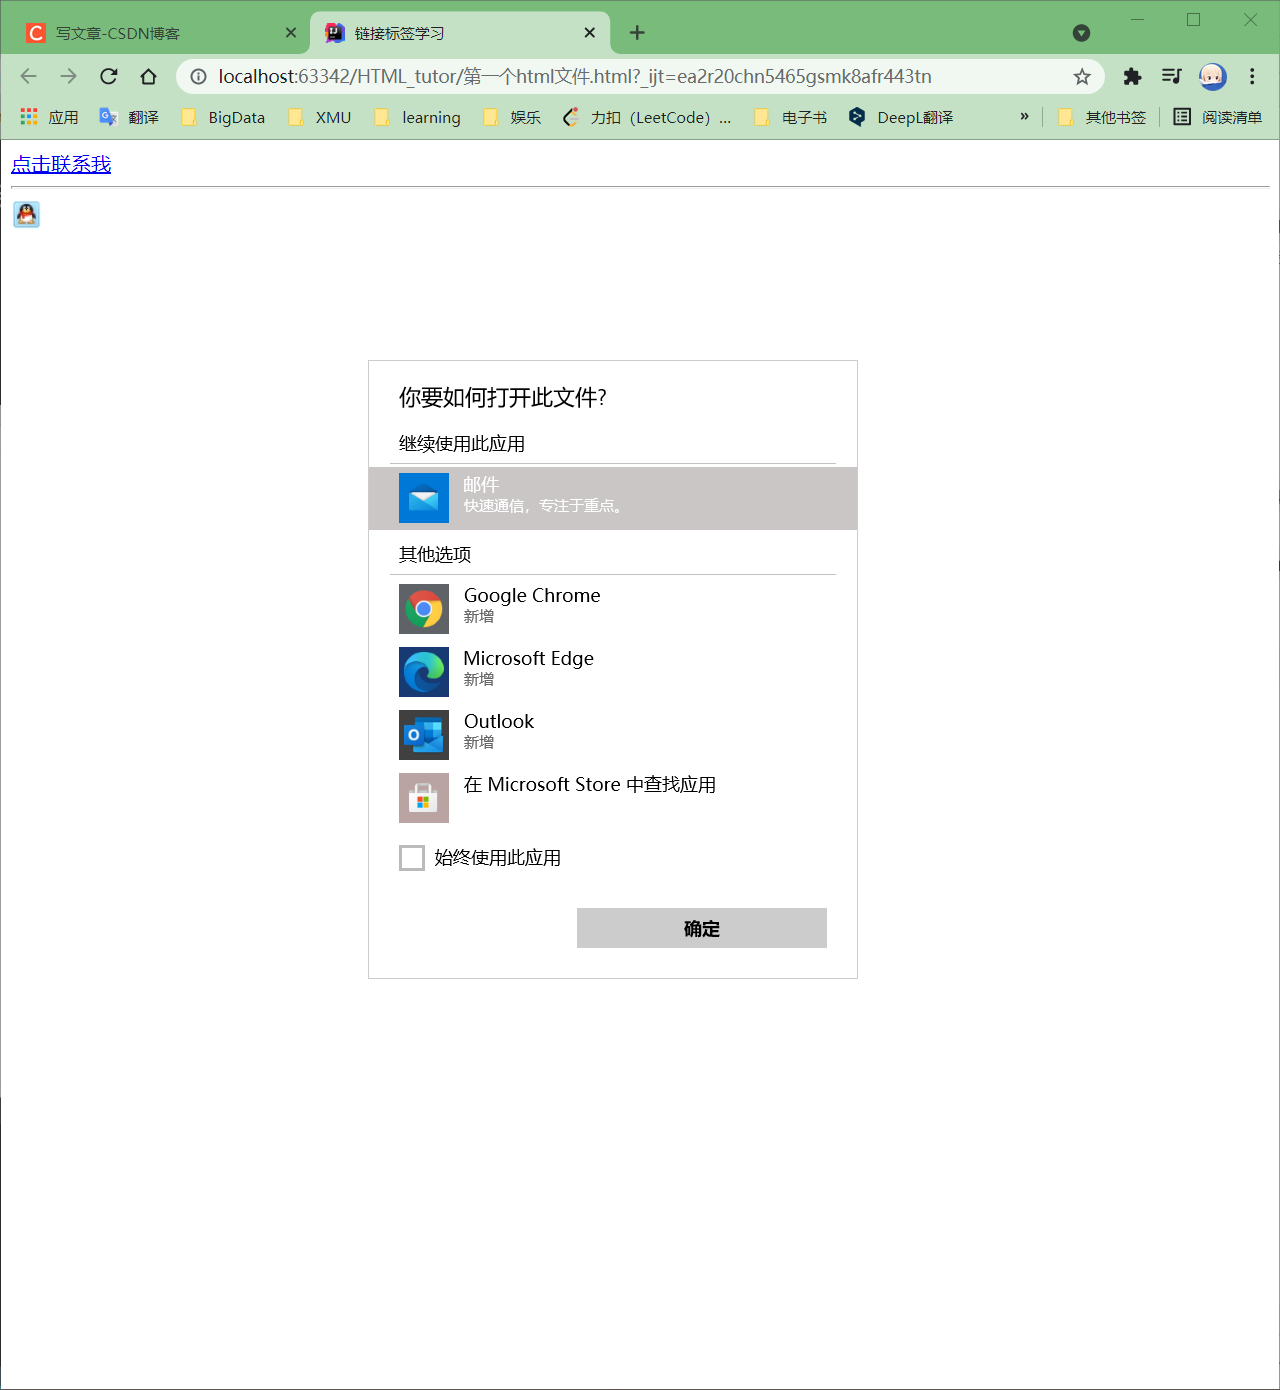This screenshot has height=1390, width=1280.
Task: Open the Chrome profile avatar
Action: tap(1212, 76)
